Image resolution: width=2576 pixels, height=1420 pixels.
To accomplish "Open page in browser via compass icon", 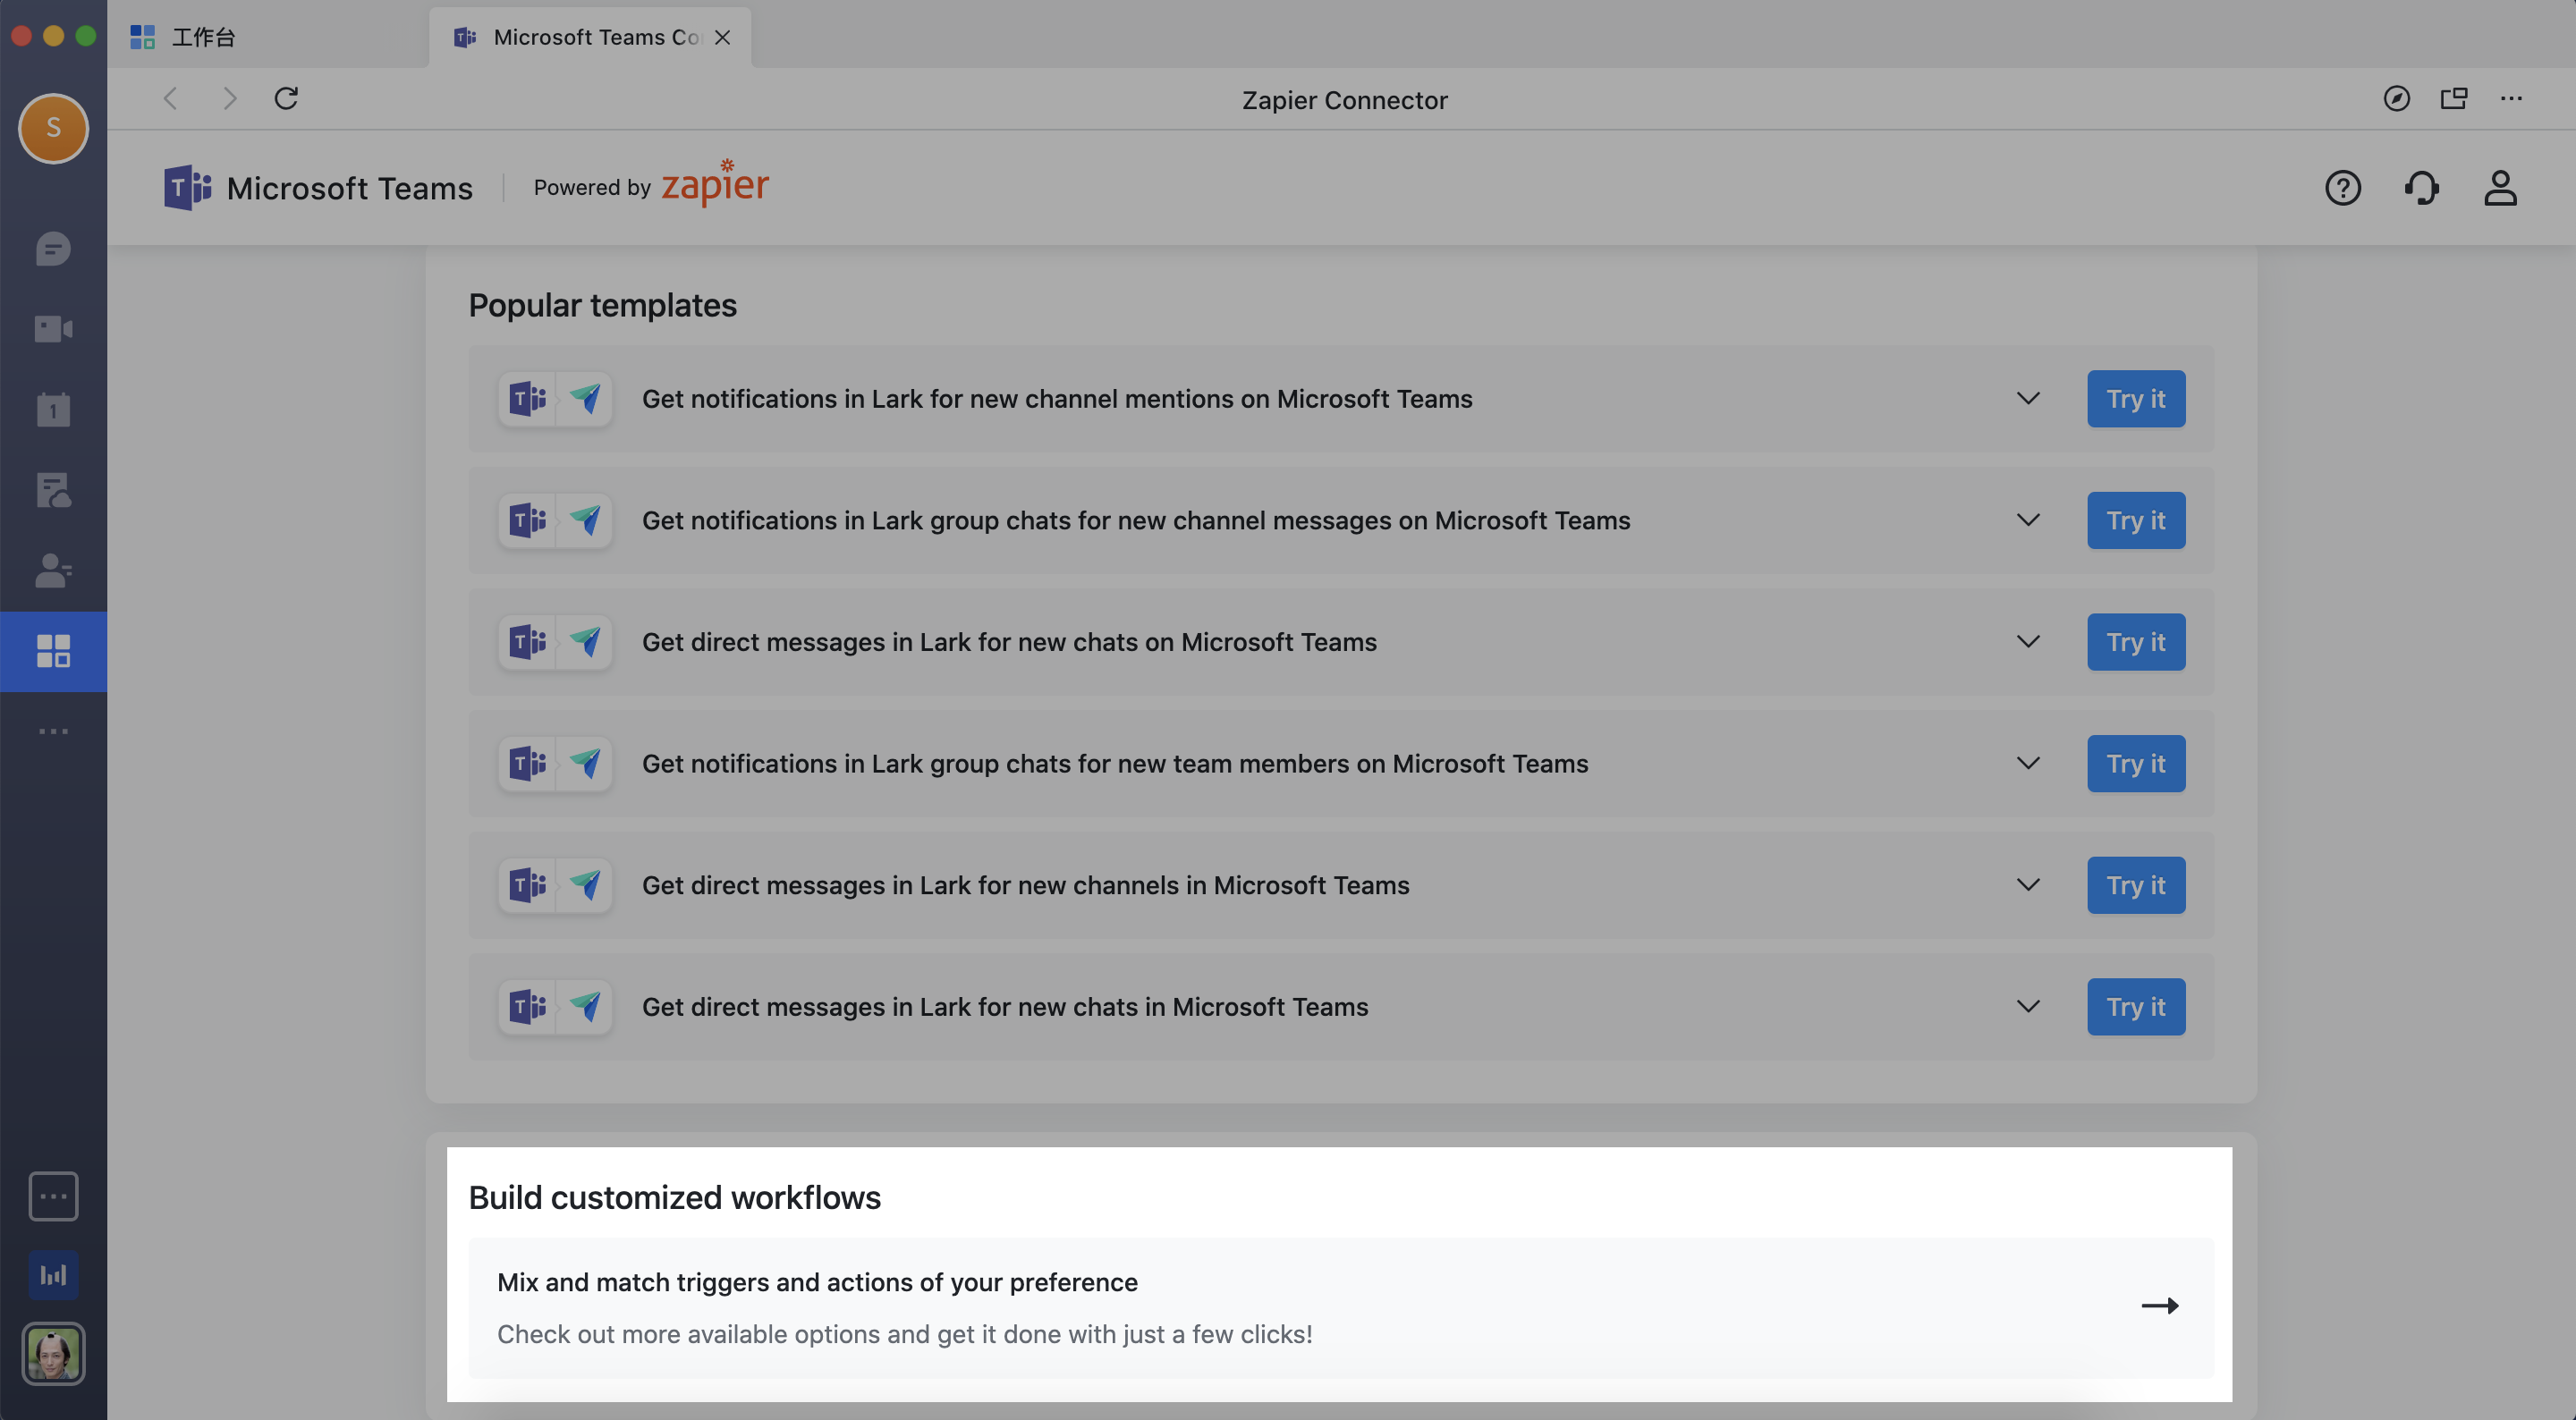I will 2396,99.
